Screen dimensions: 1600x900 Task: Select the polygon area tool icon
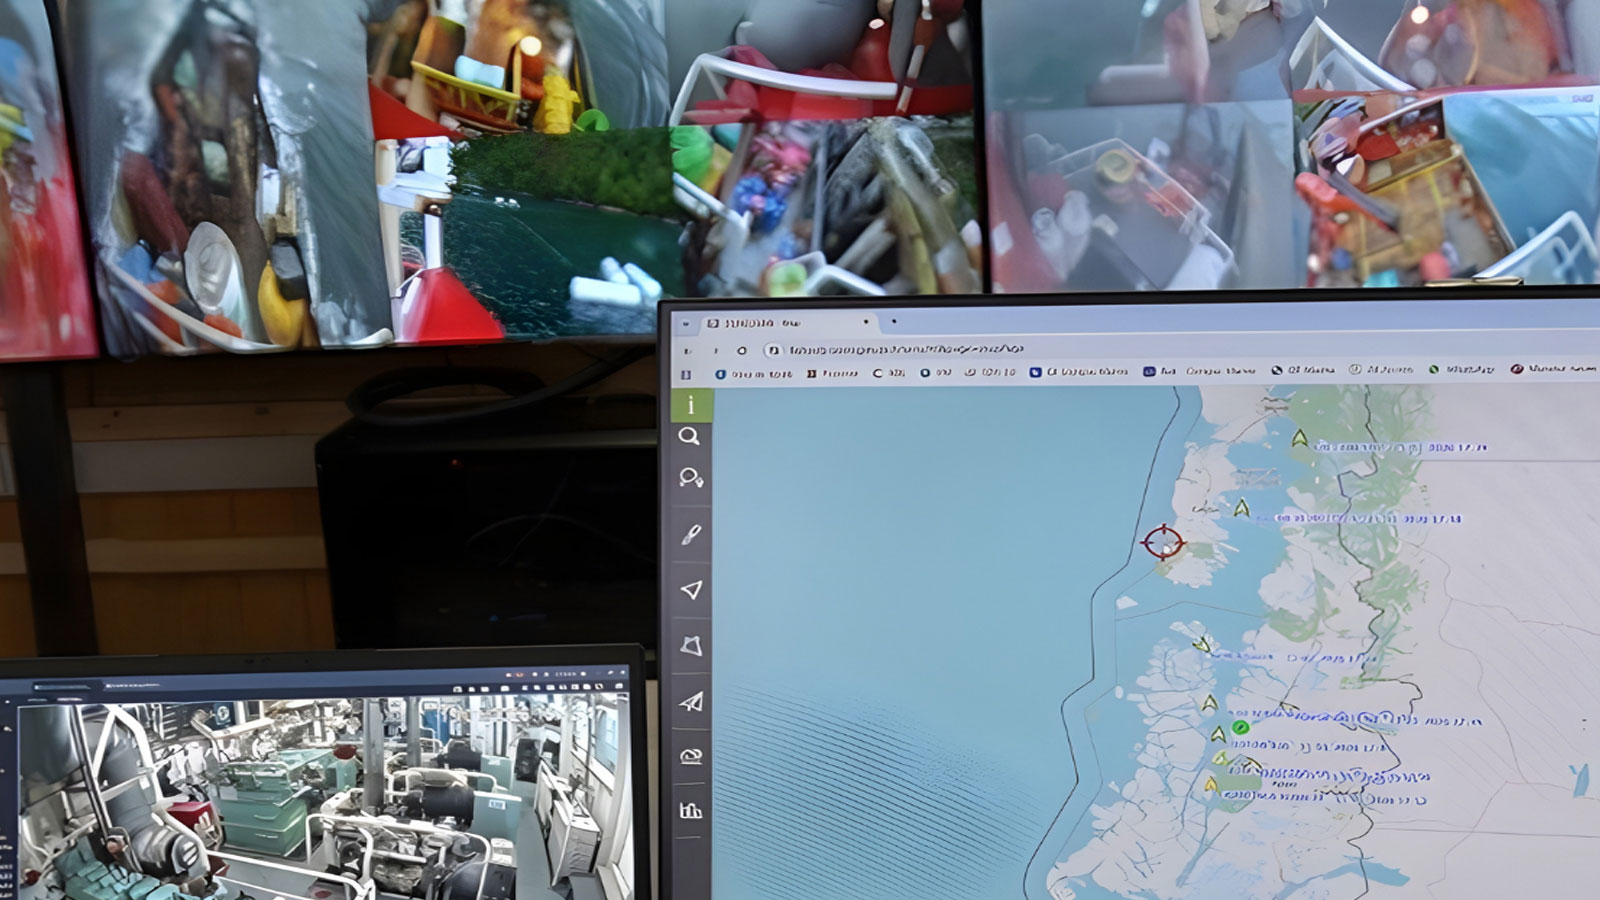[691, 646]
